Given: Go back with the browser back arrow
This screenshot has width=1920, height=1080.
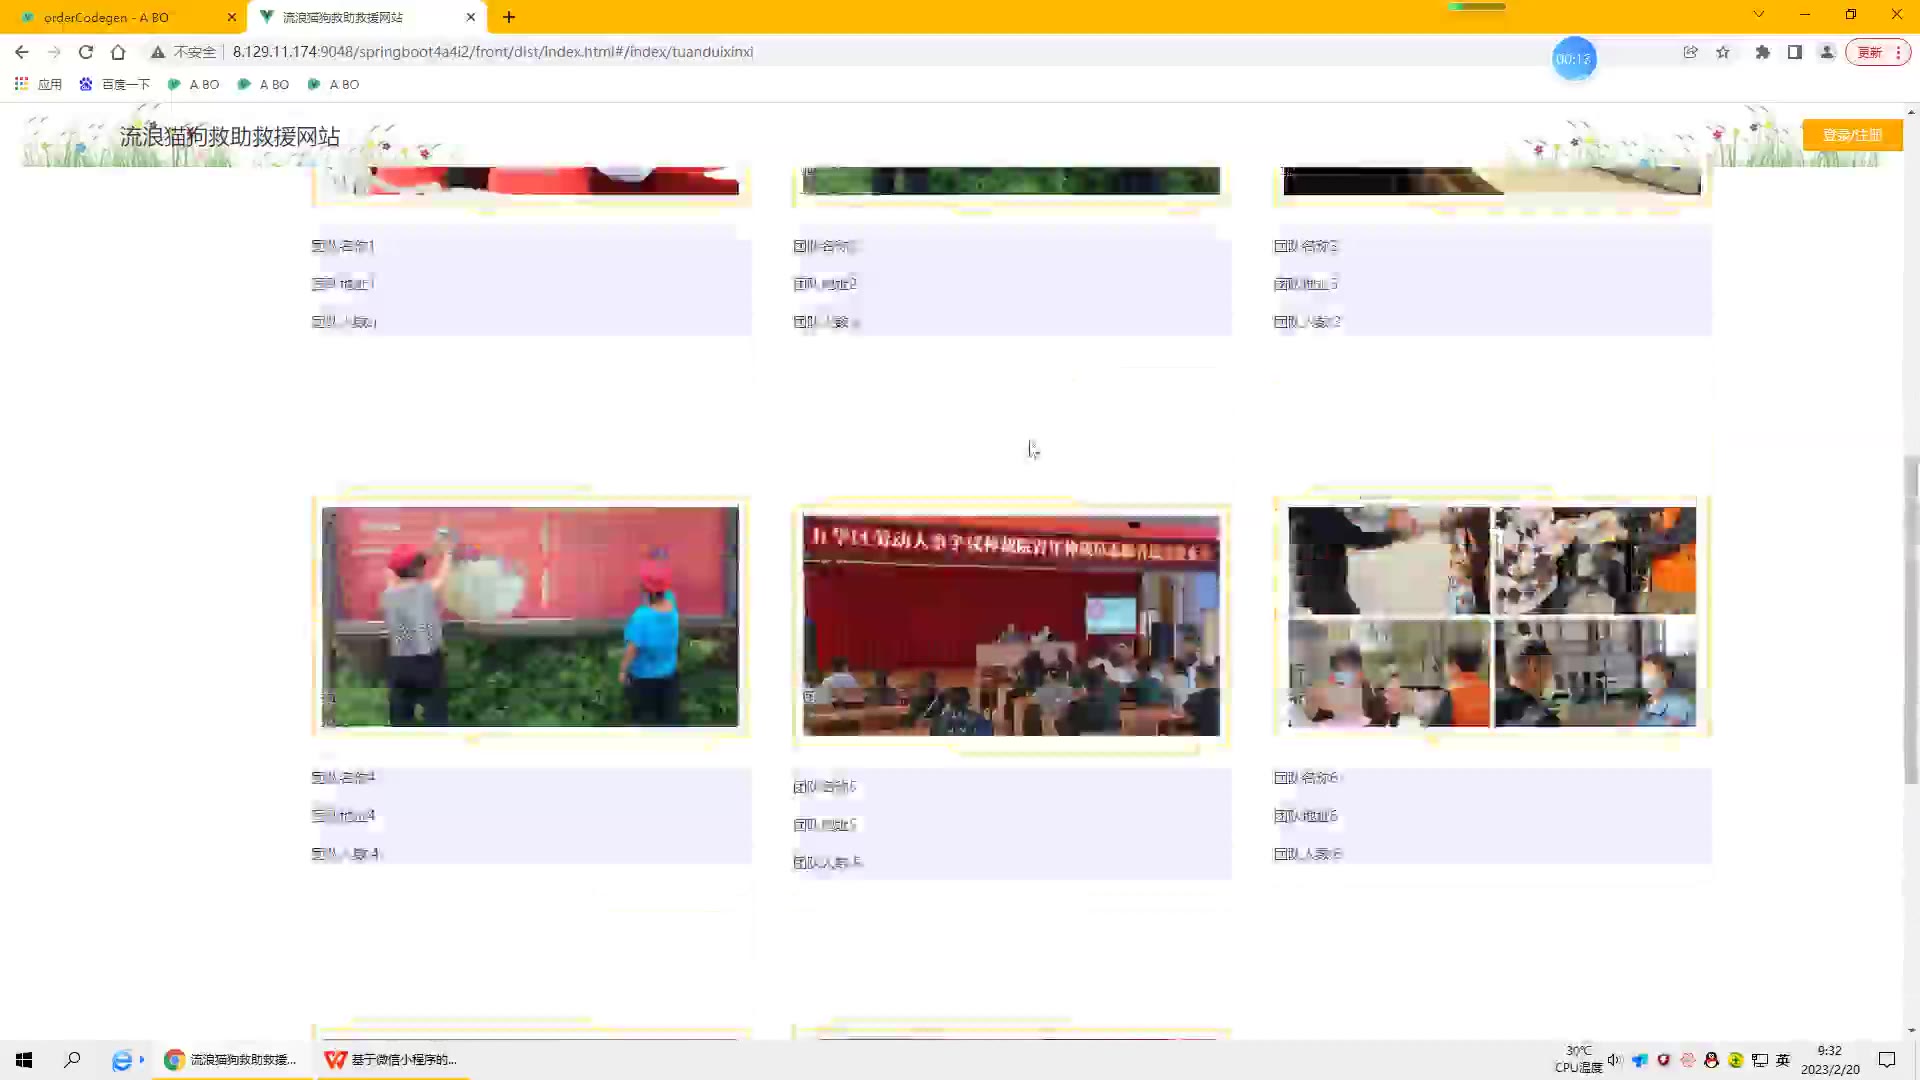Looking at the screenshot, I should point(22,52).
